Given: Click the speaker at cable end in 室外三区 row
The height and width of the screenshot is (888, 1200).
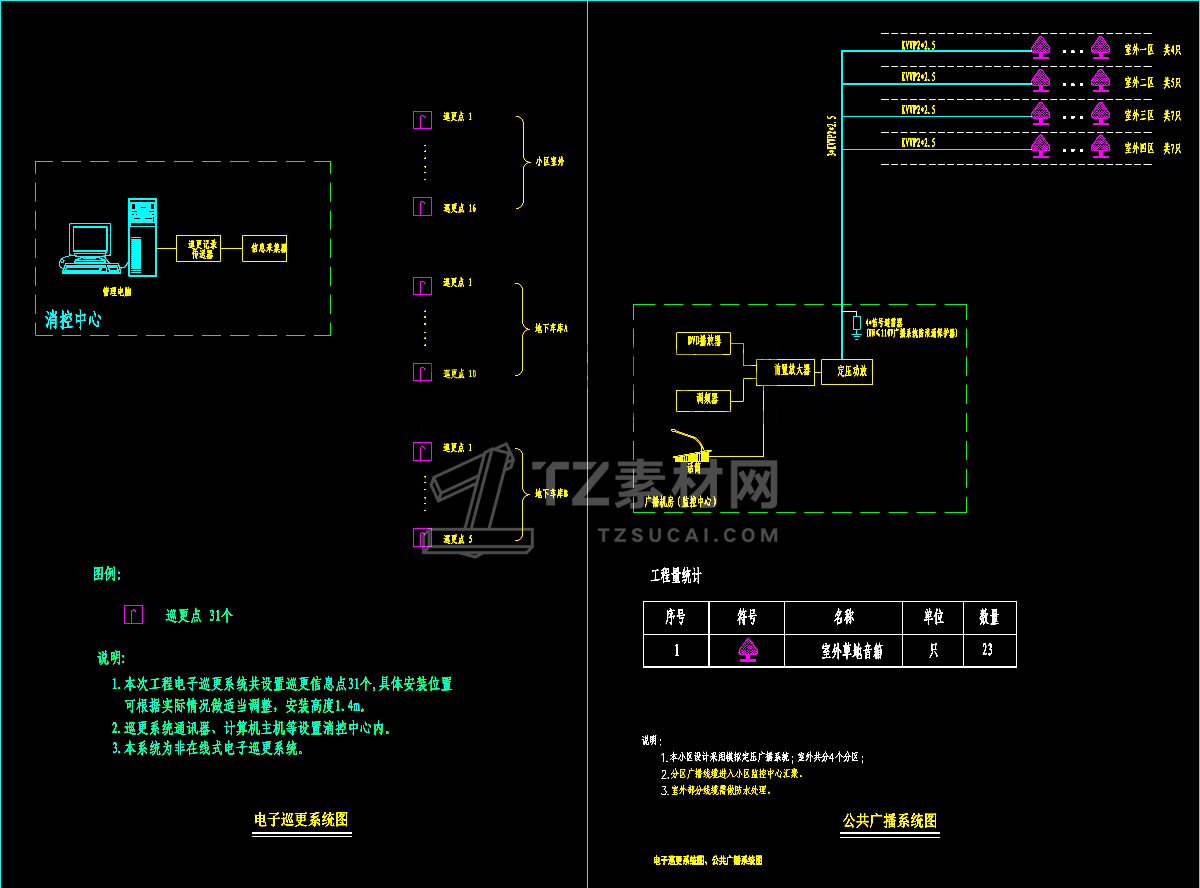Looking at the screenshot, I should 1040,113.
